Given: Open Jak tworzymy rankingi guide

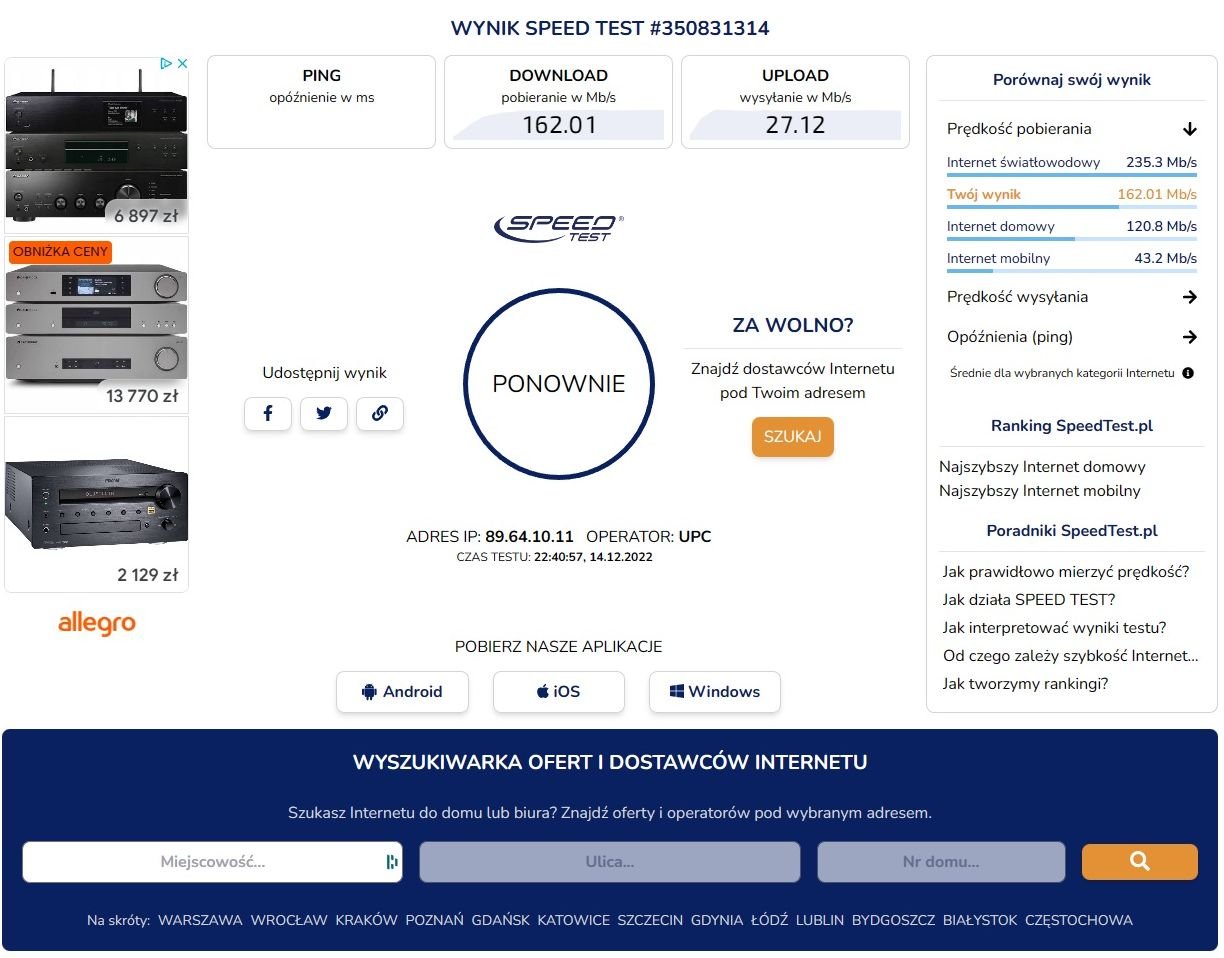Looking at the screenshot, I should click(x=1026, y=684).
